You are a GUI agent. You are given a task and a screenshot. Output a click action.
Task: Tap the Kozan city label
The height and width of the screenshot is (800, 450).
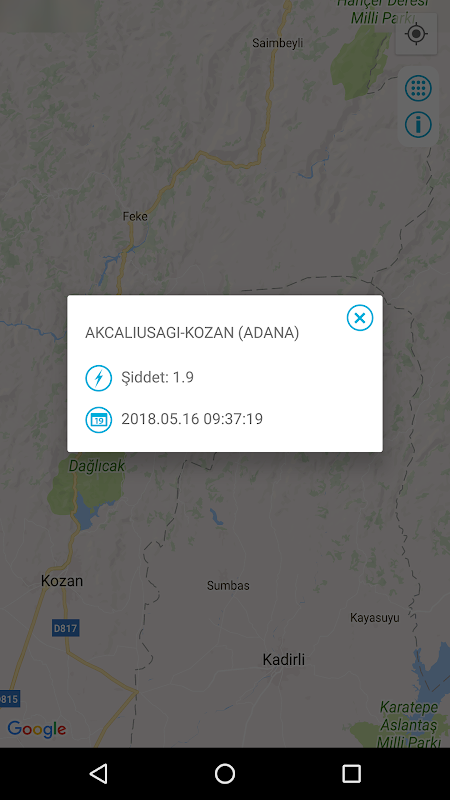pos(62,581)
